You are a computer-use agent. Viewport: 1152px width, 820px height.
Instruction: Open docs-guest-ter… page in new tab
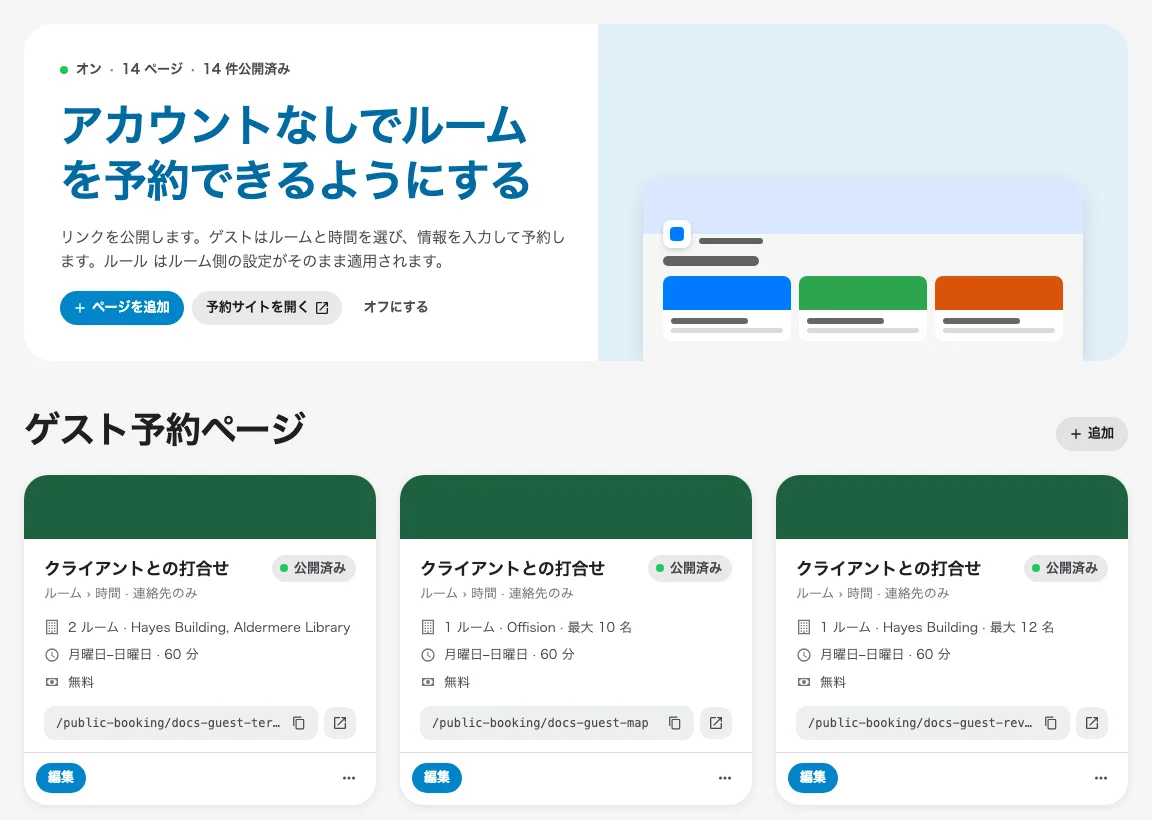(x=340, y=723)
